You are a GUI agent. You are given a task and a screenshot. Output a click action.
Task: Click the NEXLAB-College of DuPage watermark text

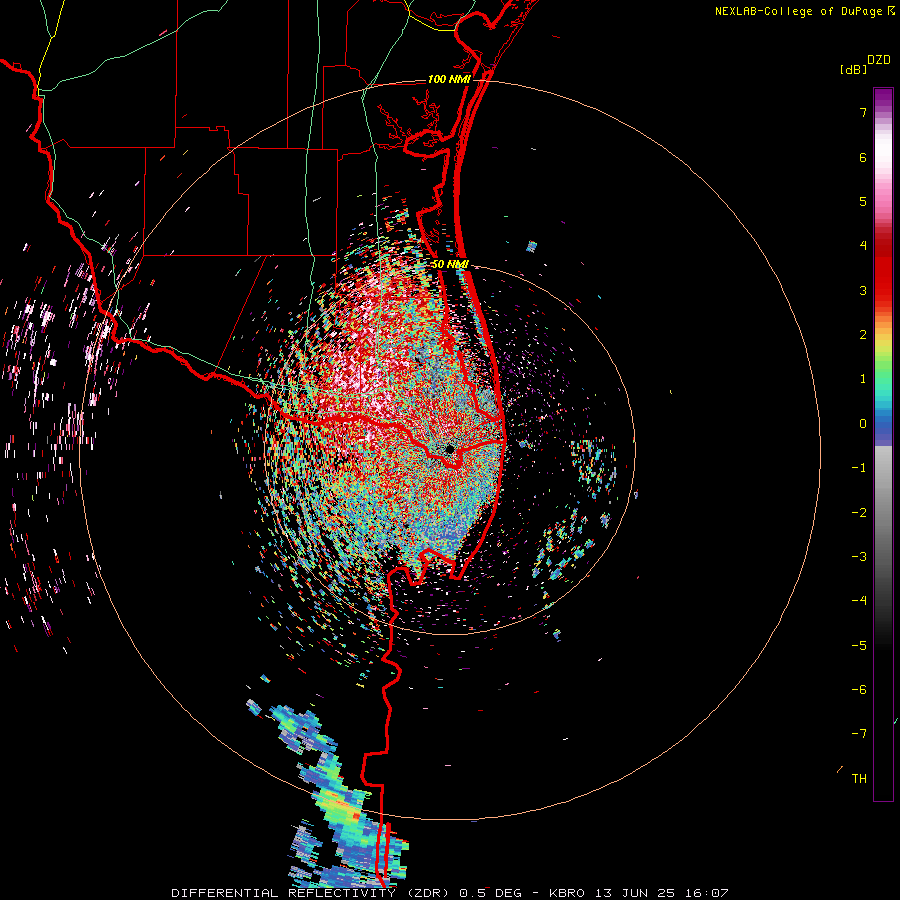(800, 11)
